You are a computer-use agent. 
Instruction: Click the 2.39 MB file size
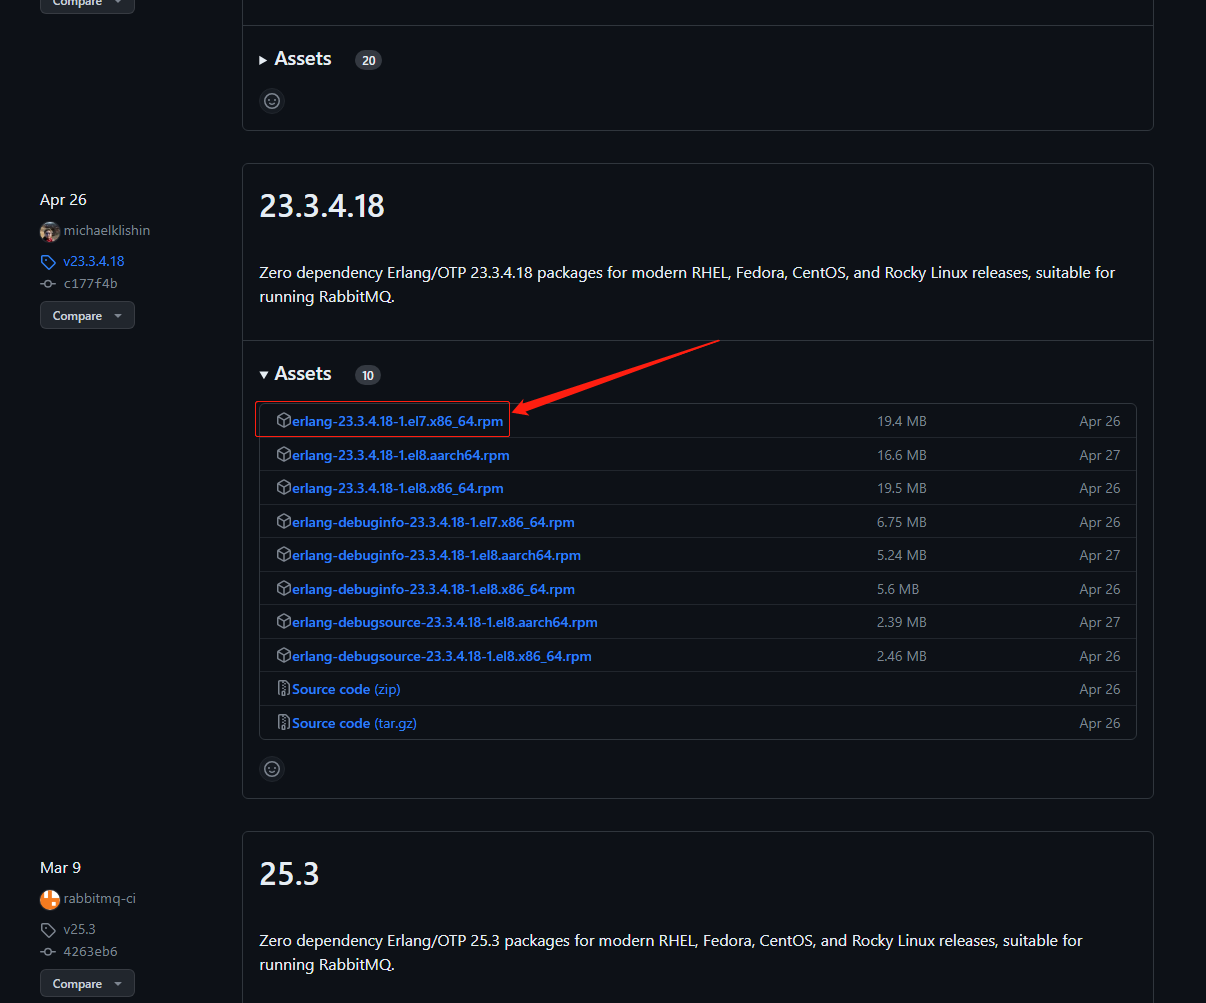(902, 622)
